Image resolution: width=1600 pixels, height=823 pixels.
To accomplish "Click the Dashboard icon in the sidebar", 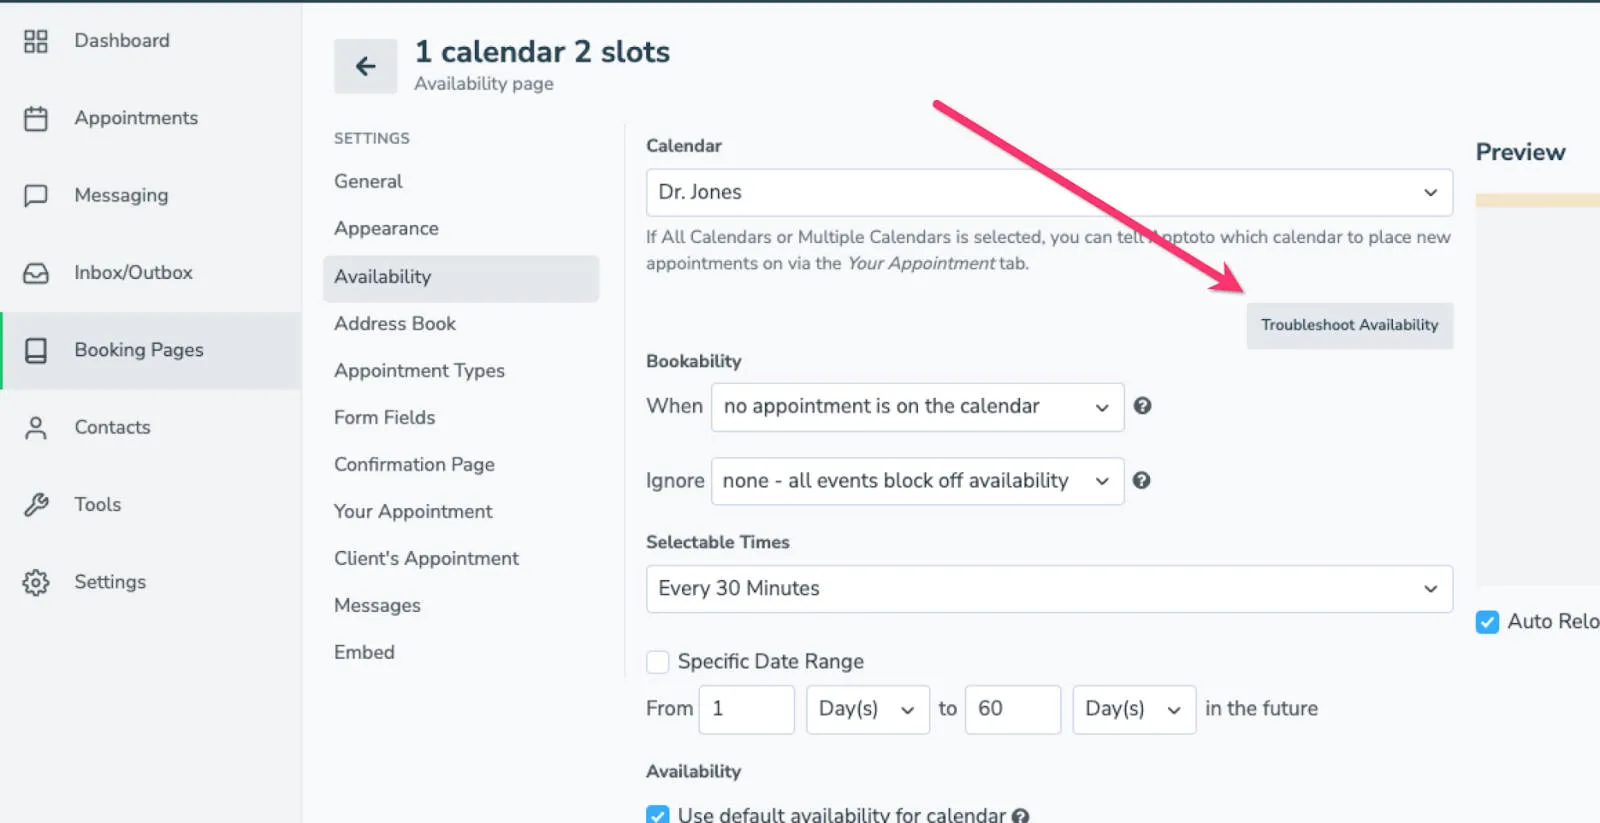I will [x=36, y=41].
